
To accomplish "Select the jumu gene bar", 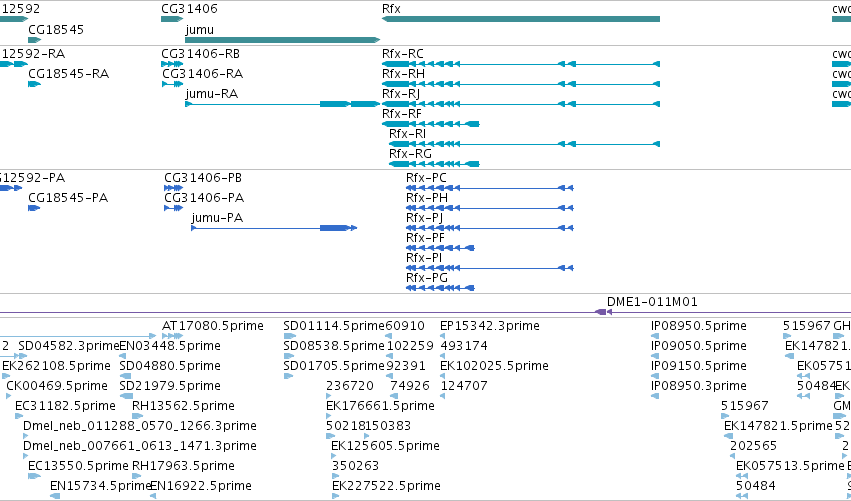I will click(282, 40).
